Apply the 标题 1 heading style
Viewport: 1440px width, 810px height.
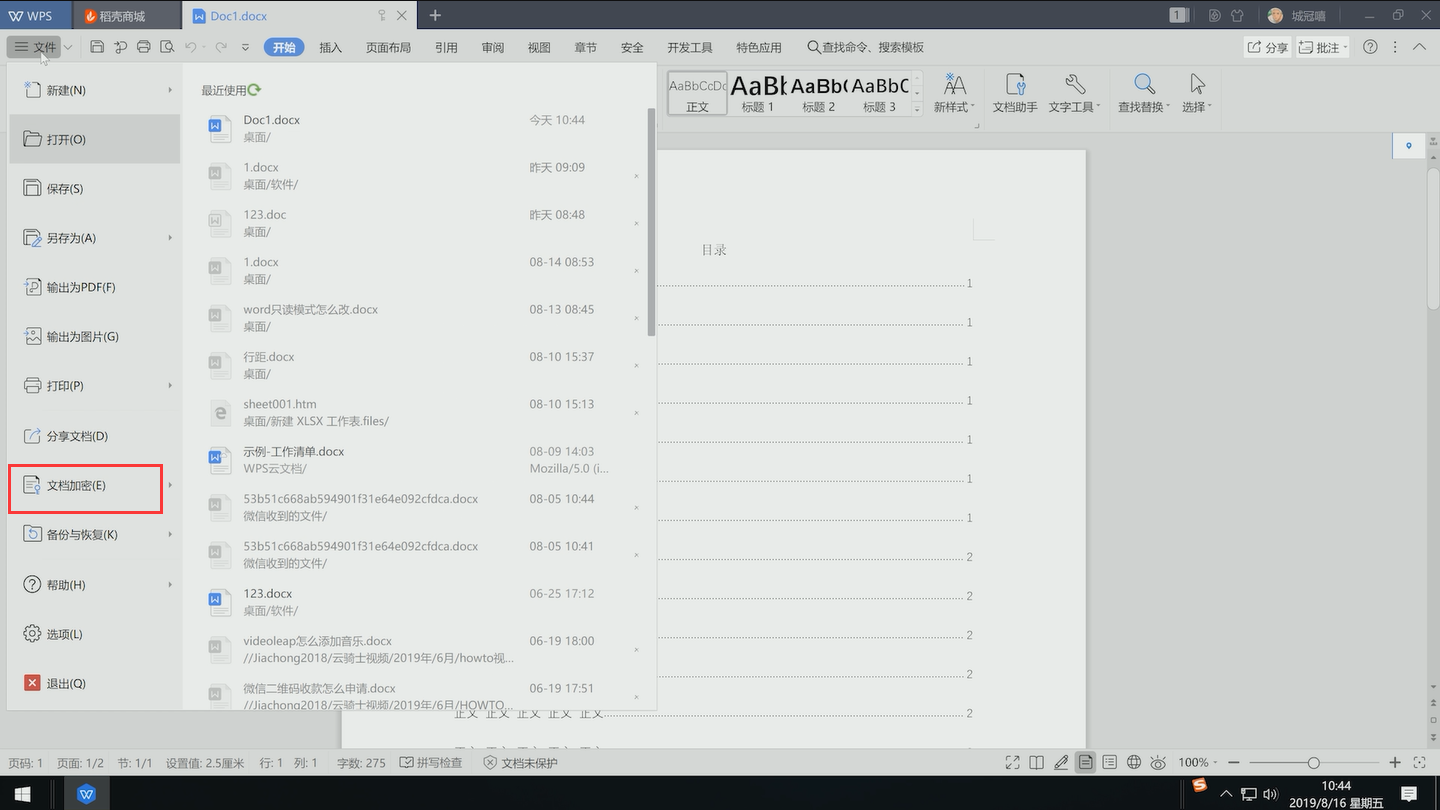coord(758,93)
